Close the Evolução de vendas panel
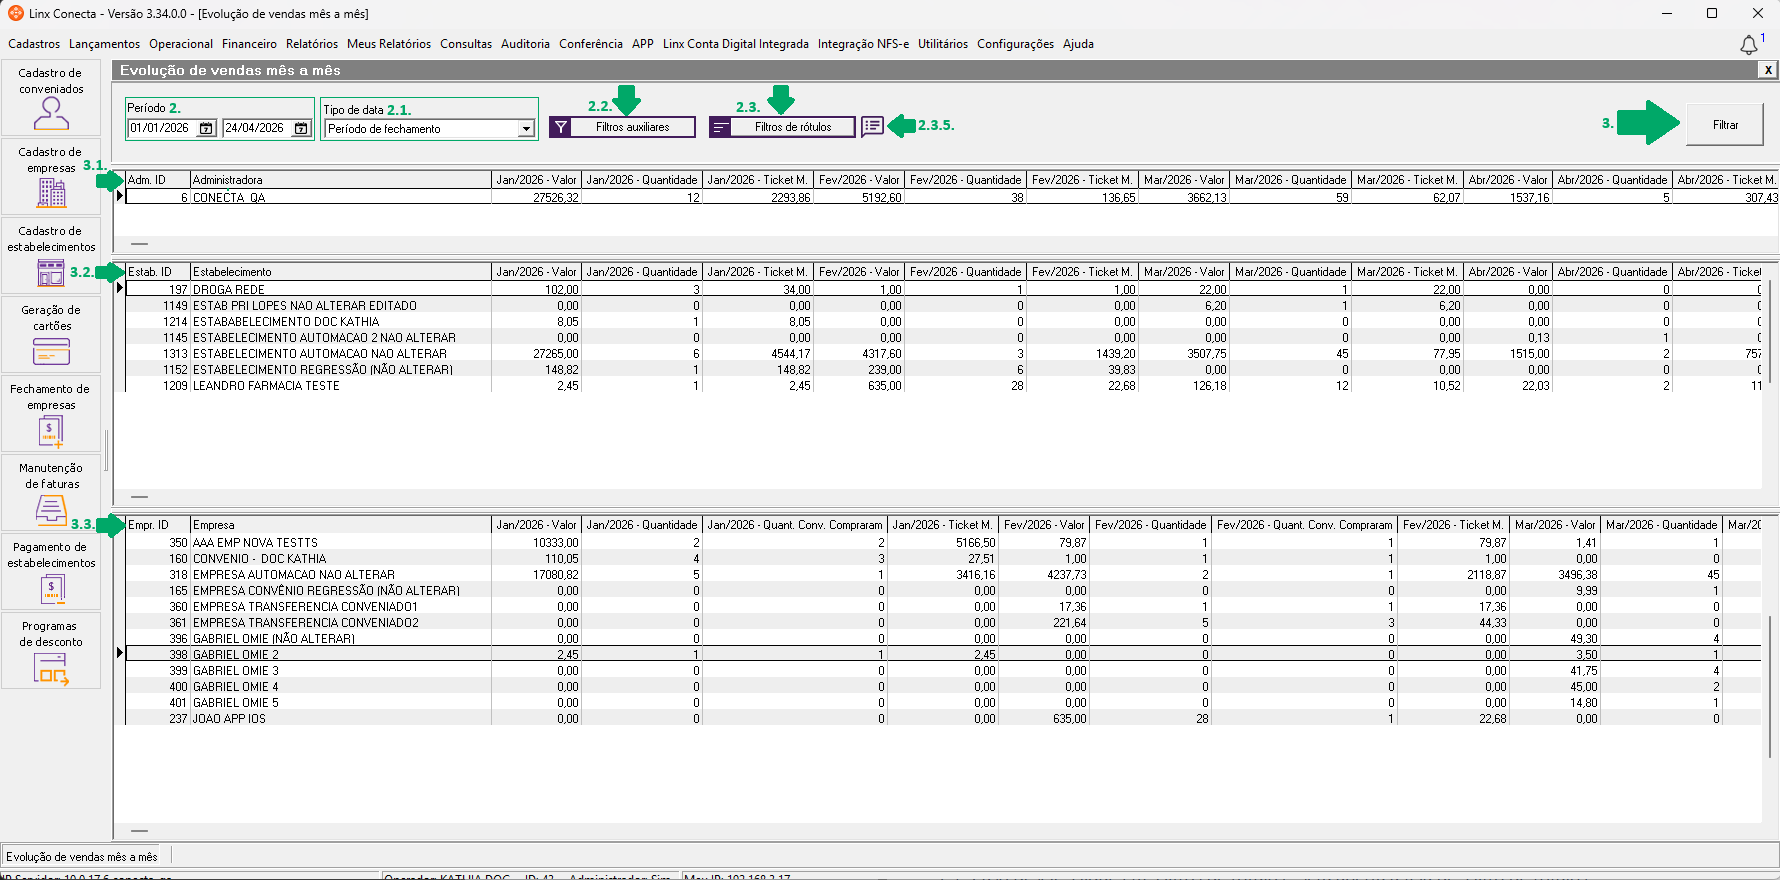Viewport: 1780px width, 880px height. (x=1768, y=70)
